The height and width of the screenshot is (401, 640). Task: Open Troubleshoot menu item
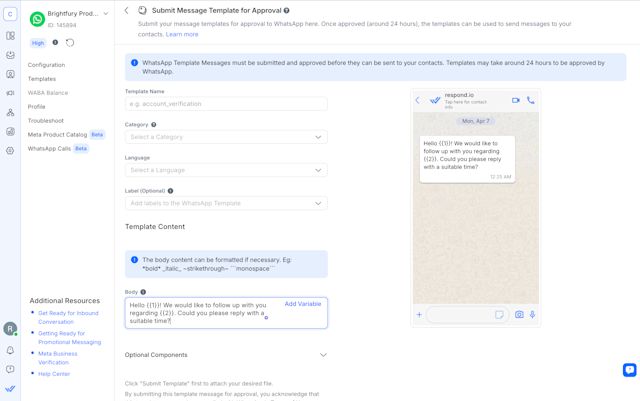pyautogui.click(x=46, y=120)
